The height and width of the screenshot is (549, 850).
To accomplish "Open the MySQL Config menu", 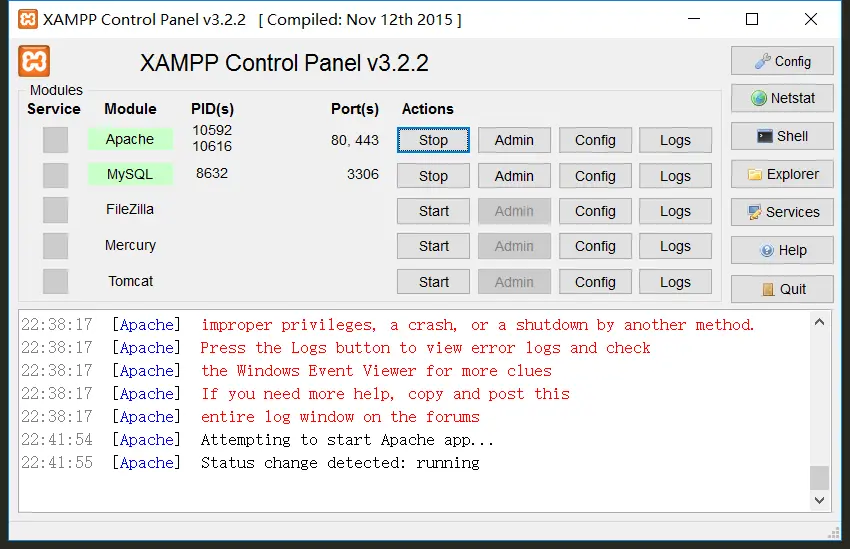I will coord(595,176).
